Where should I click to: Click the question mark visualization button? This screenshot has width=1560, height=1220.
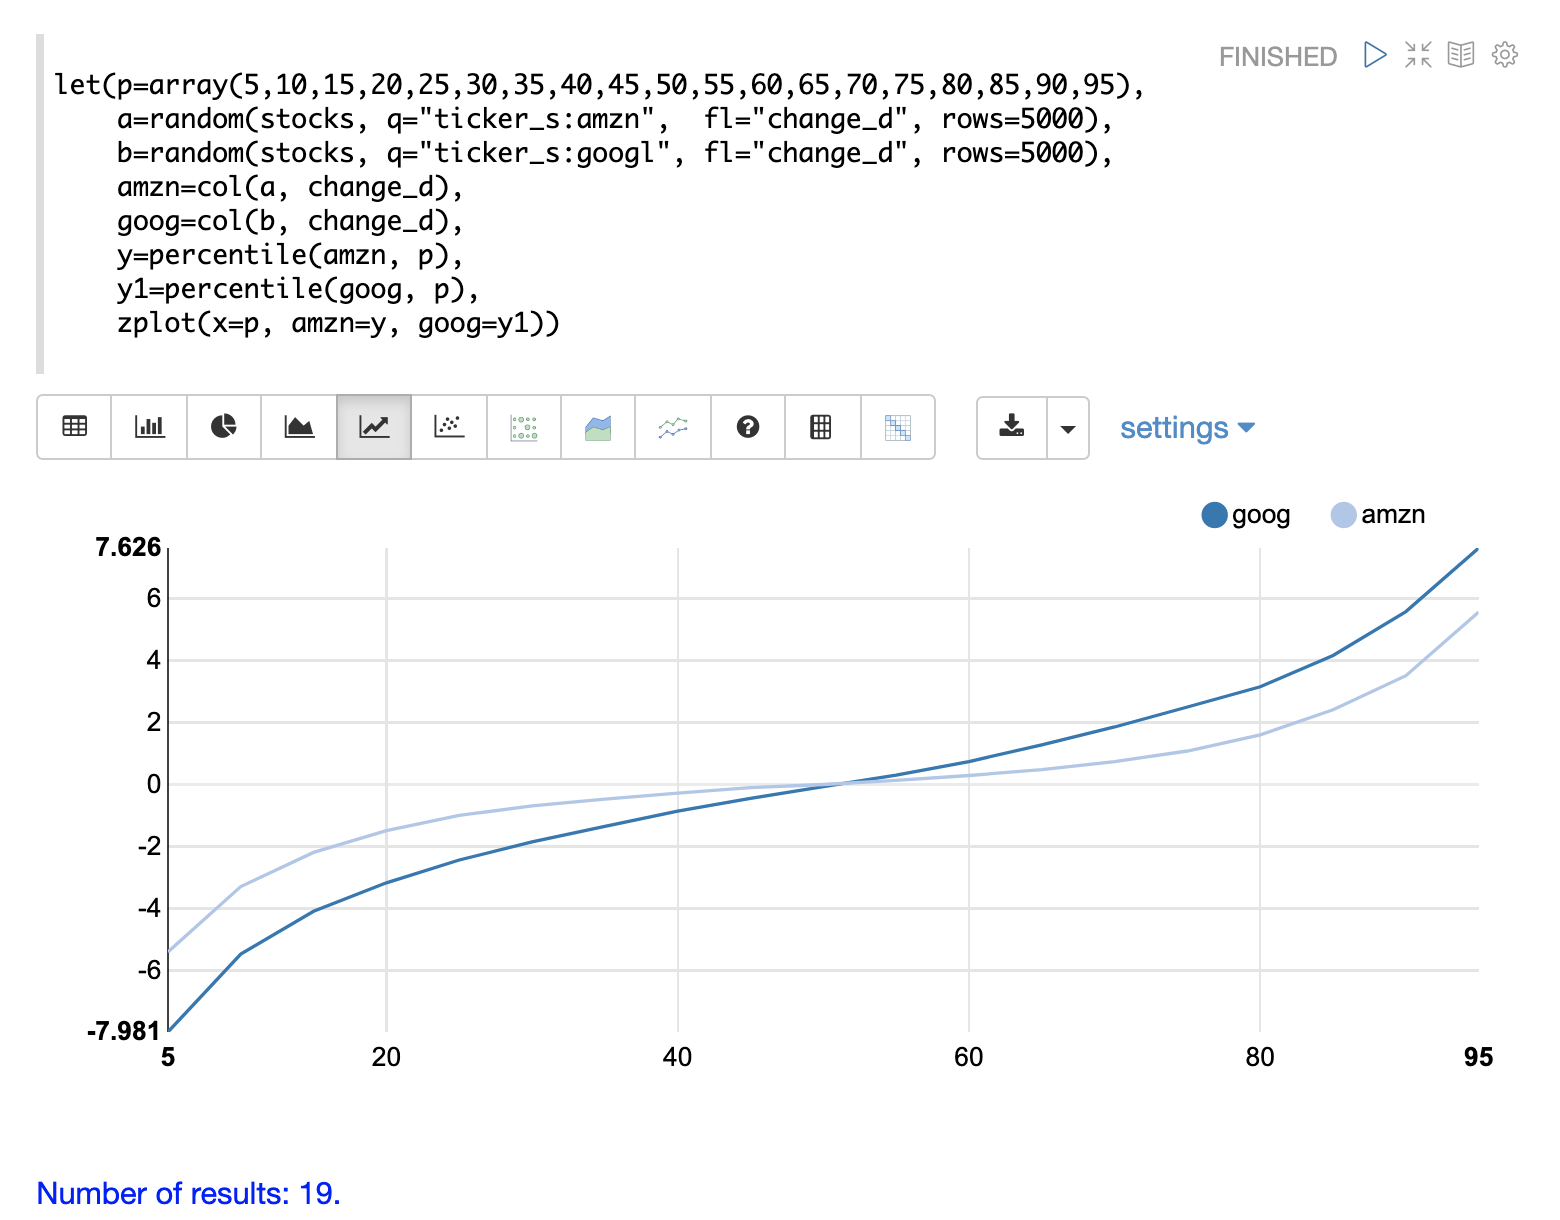tap(748, 427)
